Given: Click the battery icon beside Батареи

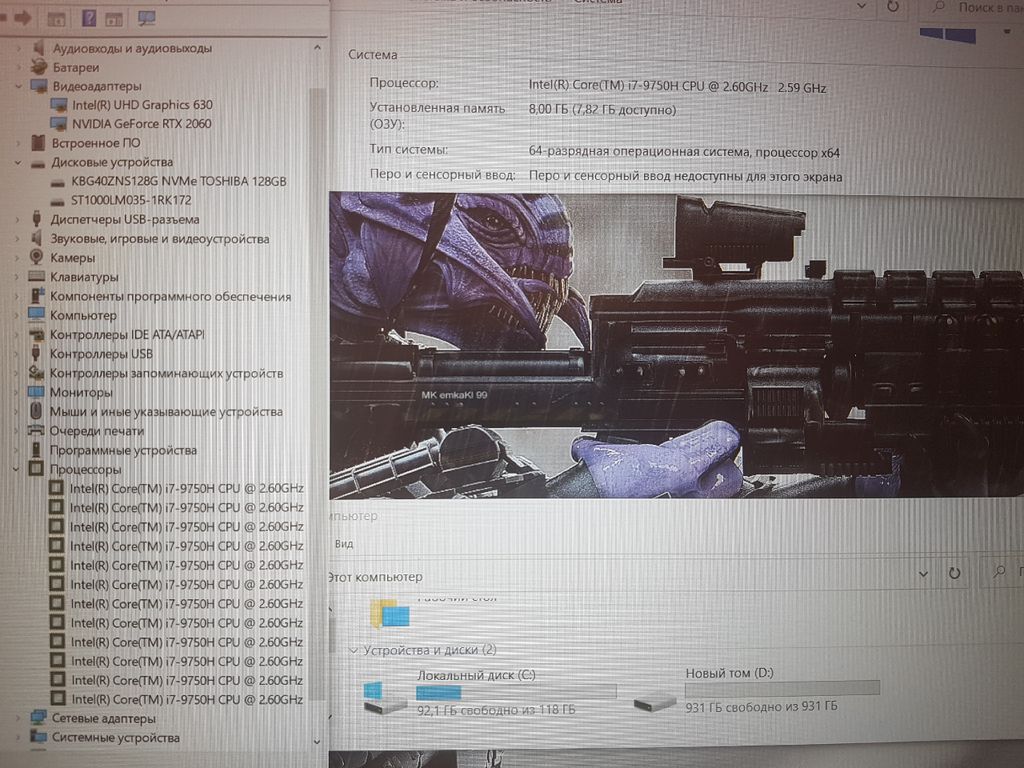Looking at the screenshot, I should tap(39, 67).
